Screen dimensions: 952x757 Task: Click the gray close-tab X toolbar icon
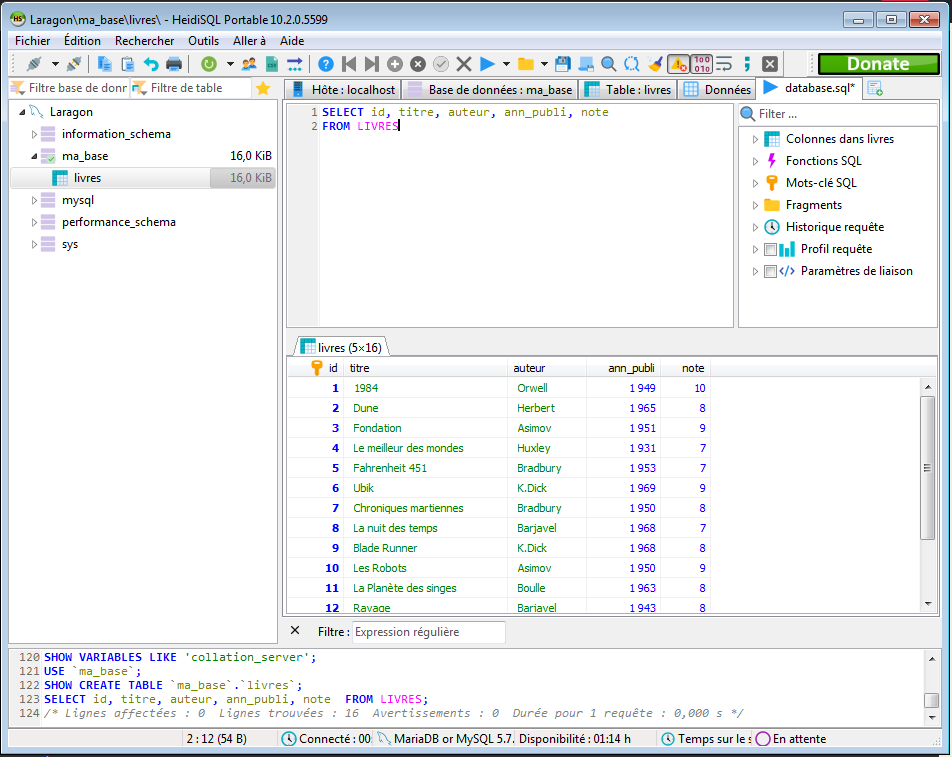tap(770, 64)
